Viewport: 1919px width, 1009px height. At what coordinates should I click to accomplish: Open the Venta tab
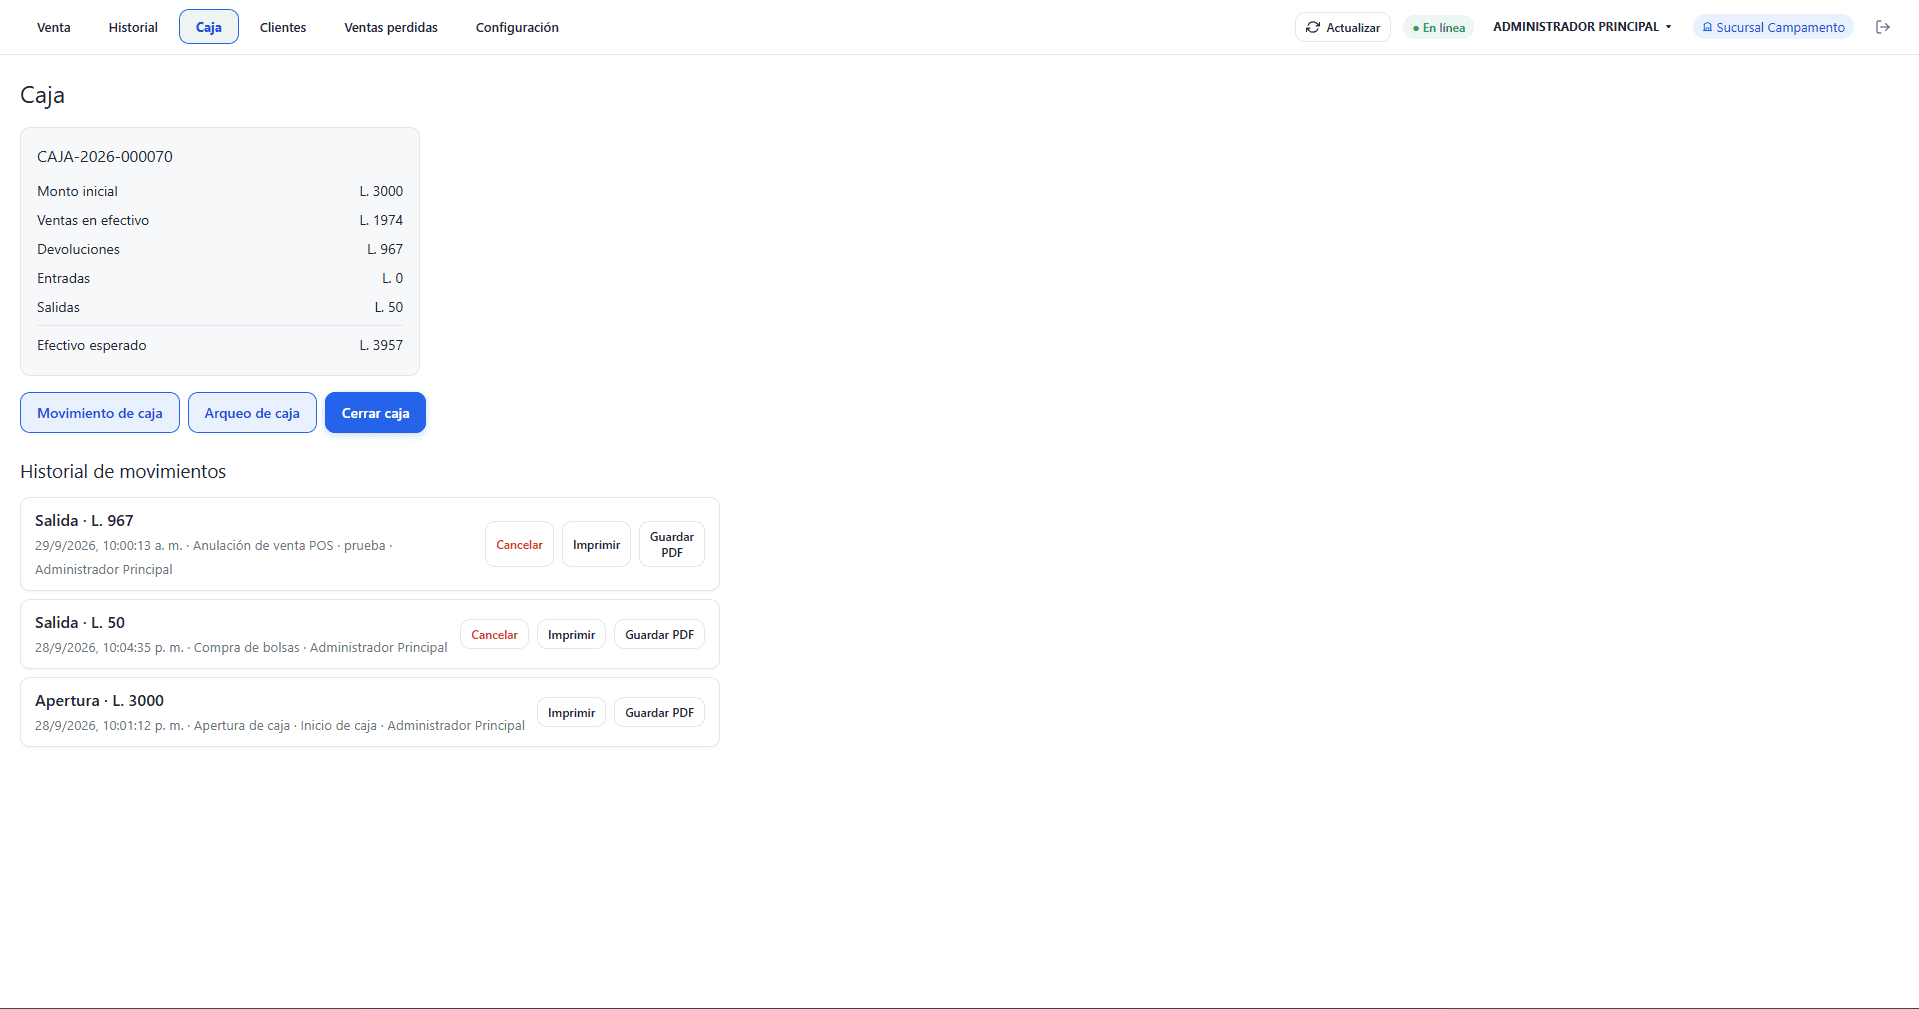[x=54, y=27]
